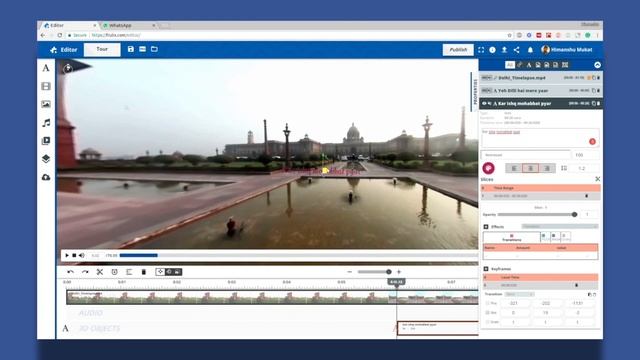Close the Slices section with X icon
This screenshot has width=640, height=360.
pyautogui.click(x=598, y=179)
